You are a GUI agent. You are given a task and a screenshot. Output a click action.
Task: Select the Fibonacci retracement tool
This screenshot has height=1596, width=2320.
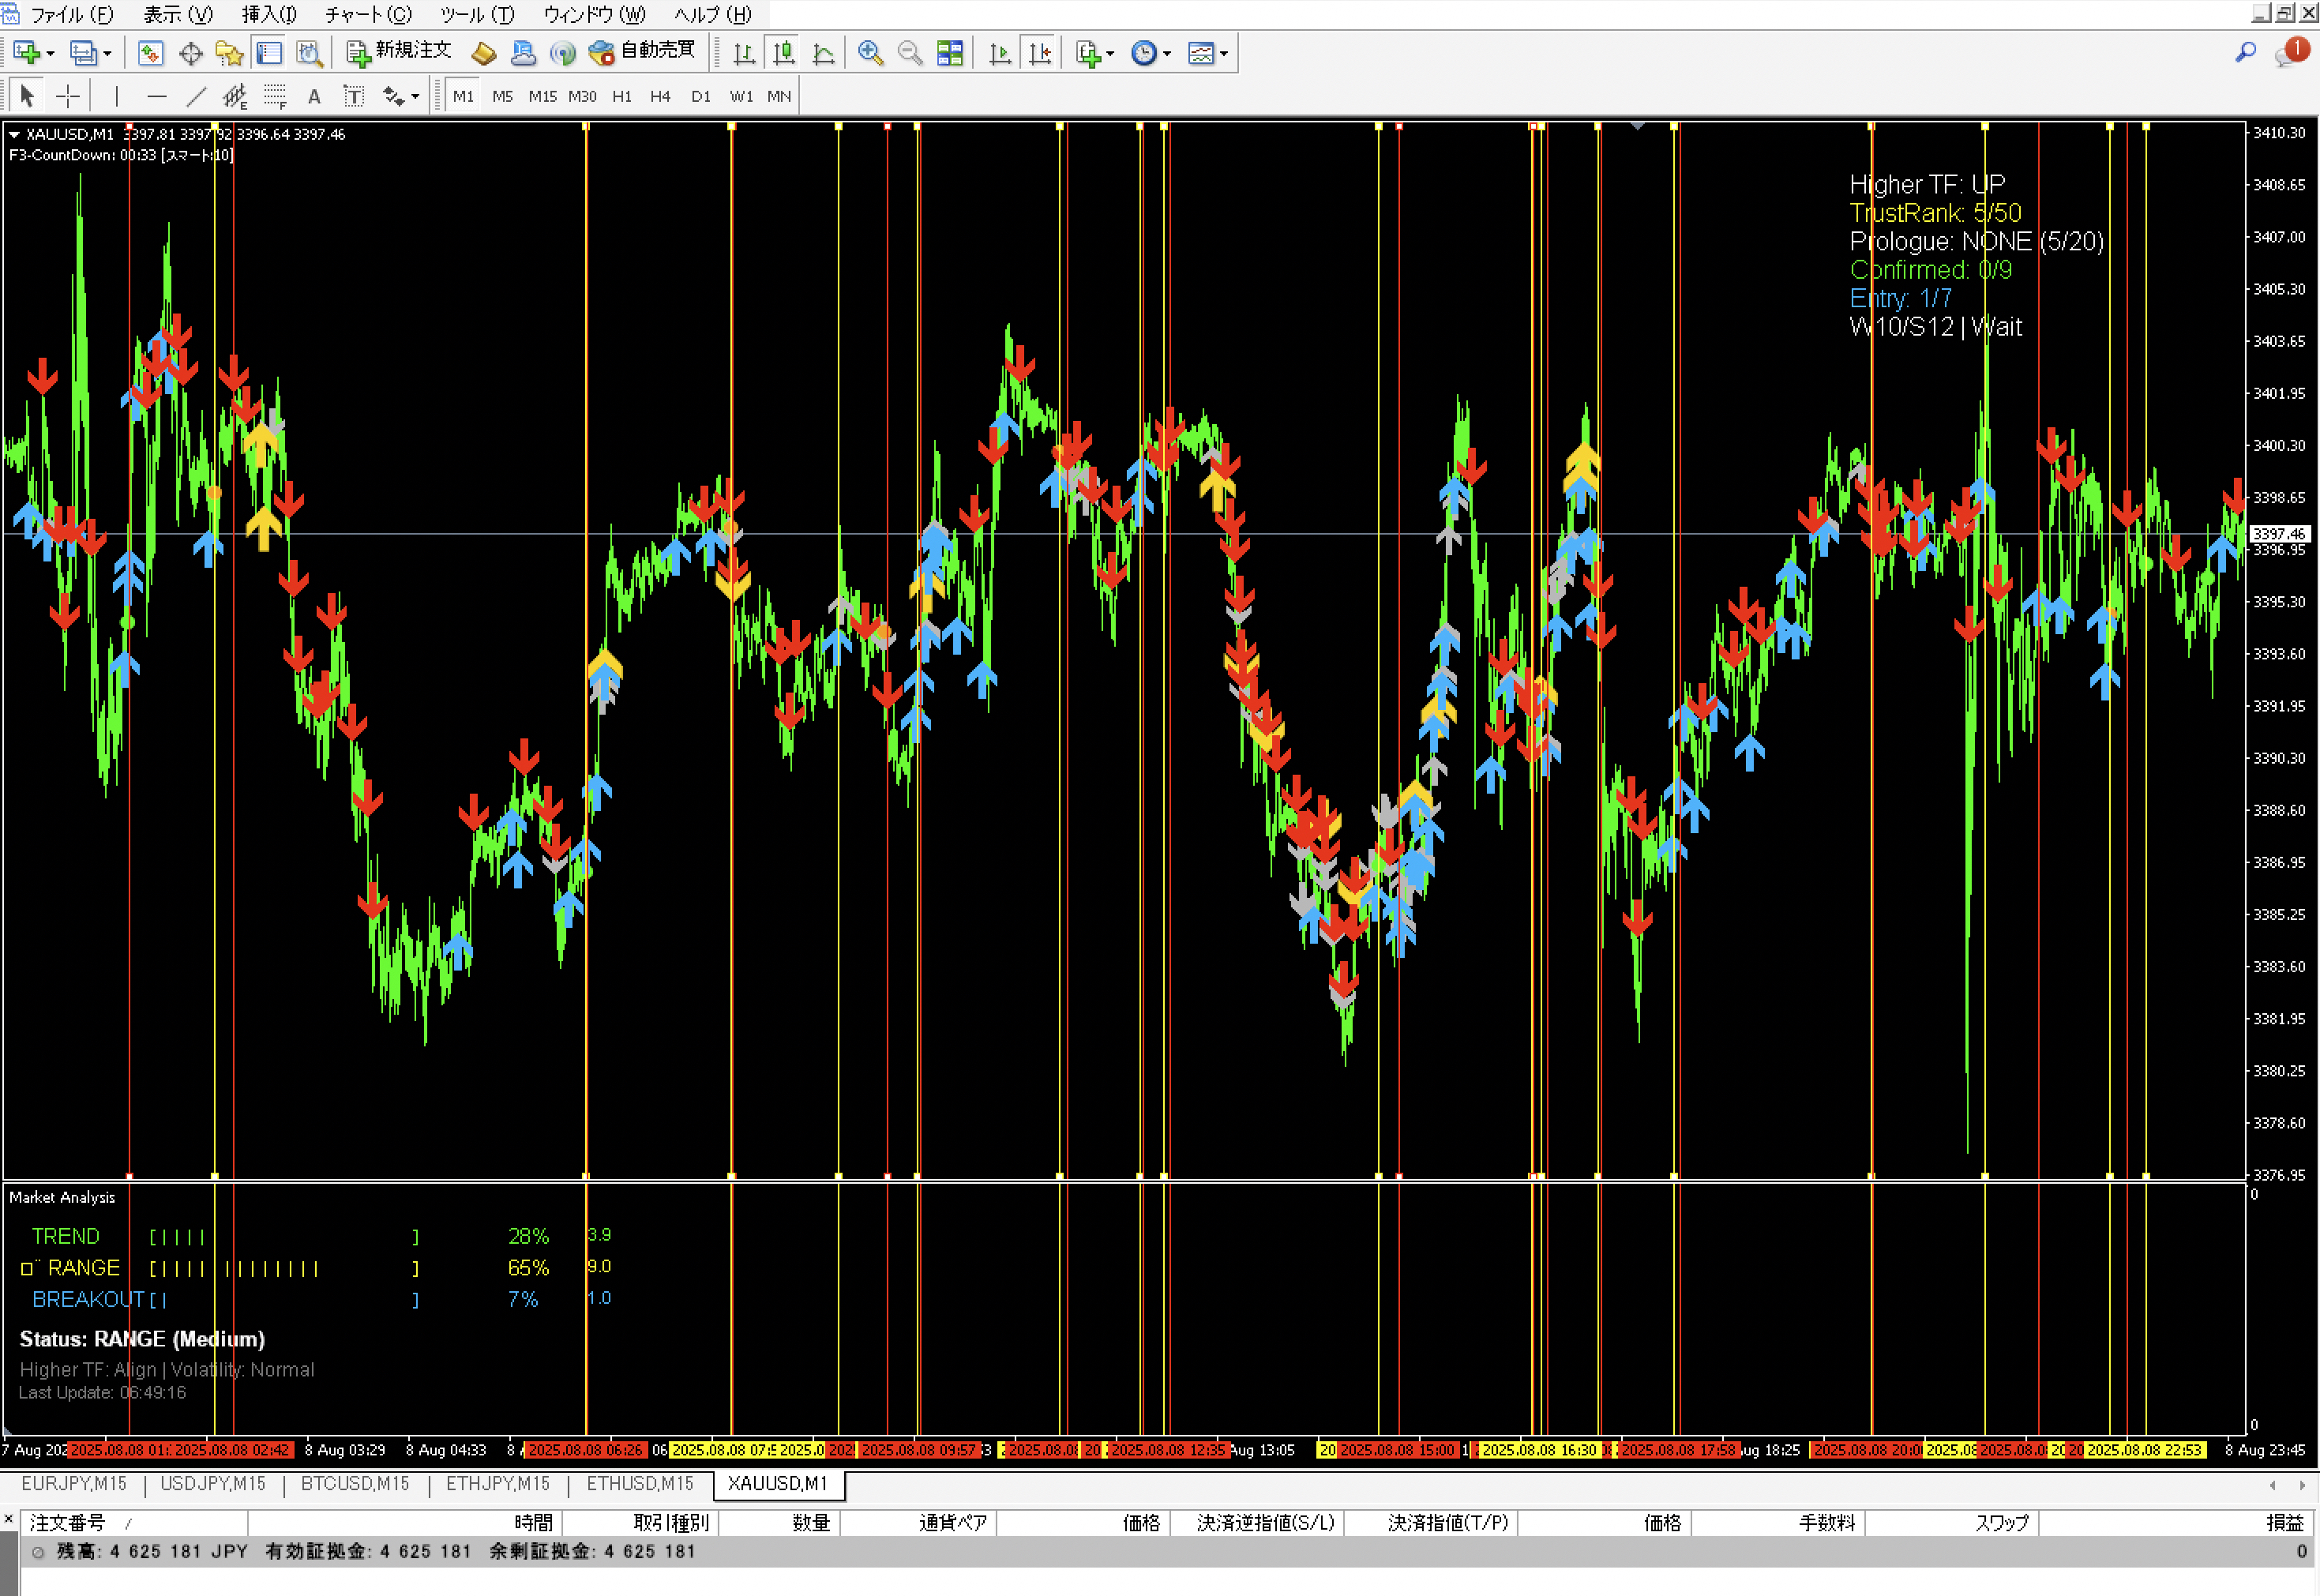(274, 96)
